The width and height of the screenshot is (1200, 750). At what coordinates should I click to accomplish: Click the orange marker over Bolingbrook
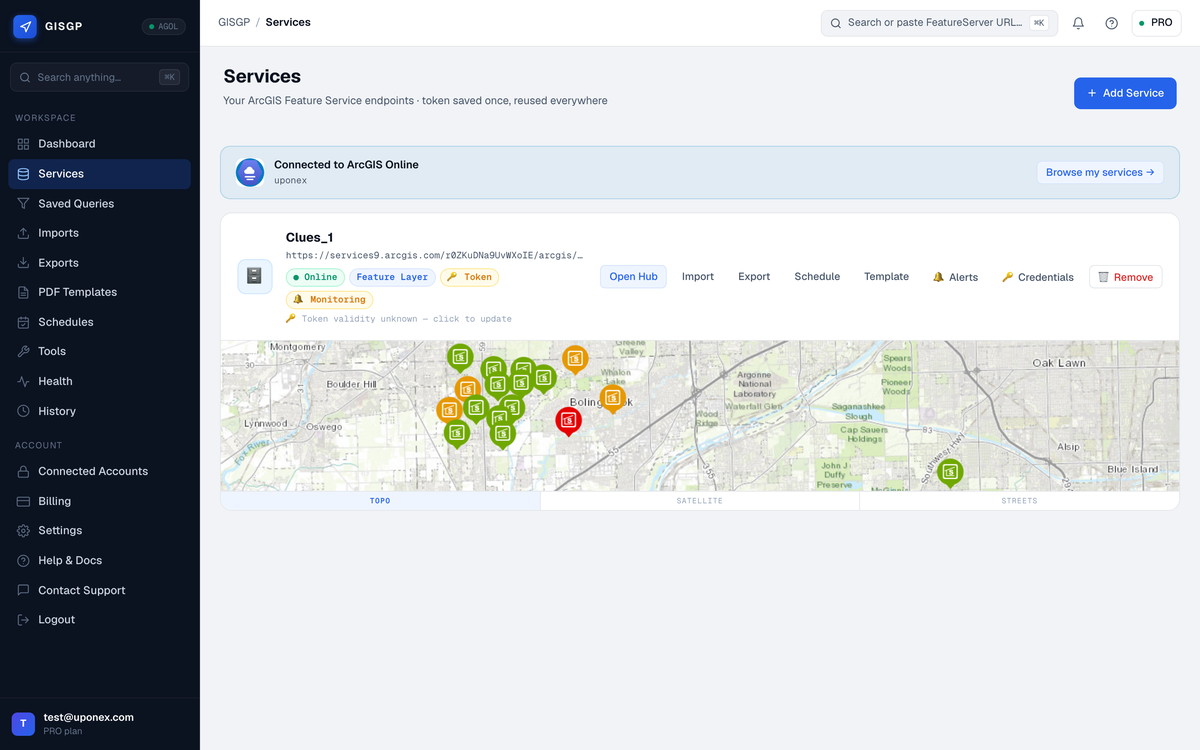pyautogui.click(x=613, y=399)
